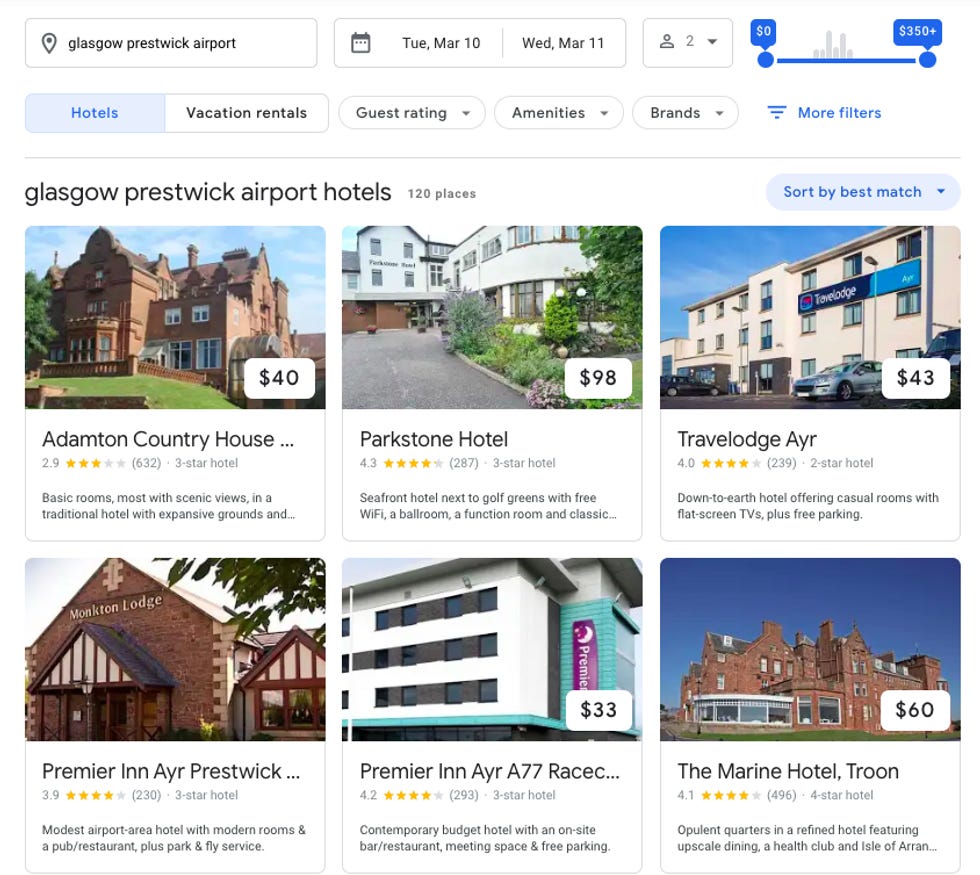The width and height of the screenshot is (980, 875).
Task: Click the (239) review count
Action: tap(782, 463)
